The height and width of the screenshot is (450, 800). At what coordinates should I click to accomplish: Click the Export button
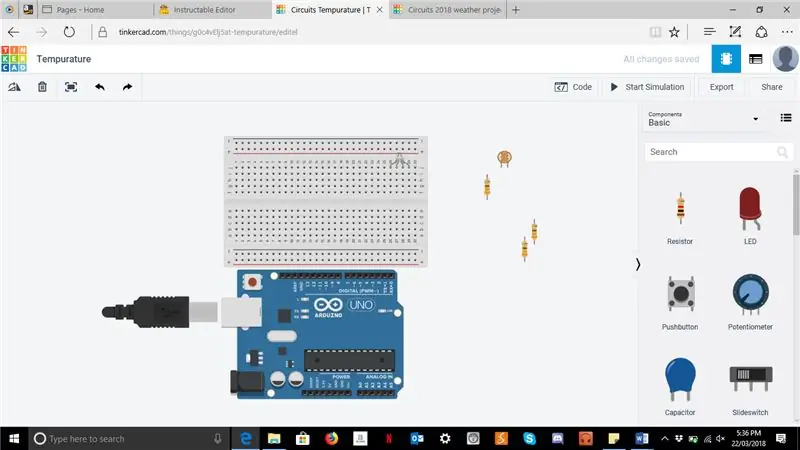click(721, 87)
